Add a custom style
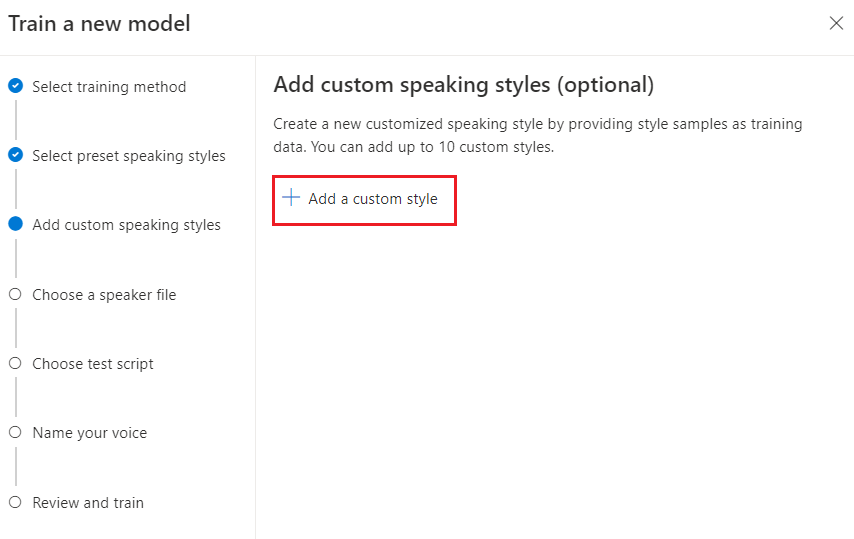The image size is (854, 539). (372, 199)
